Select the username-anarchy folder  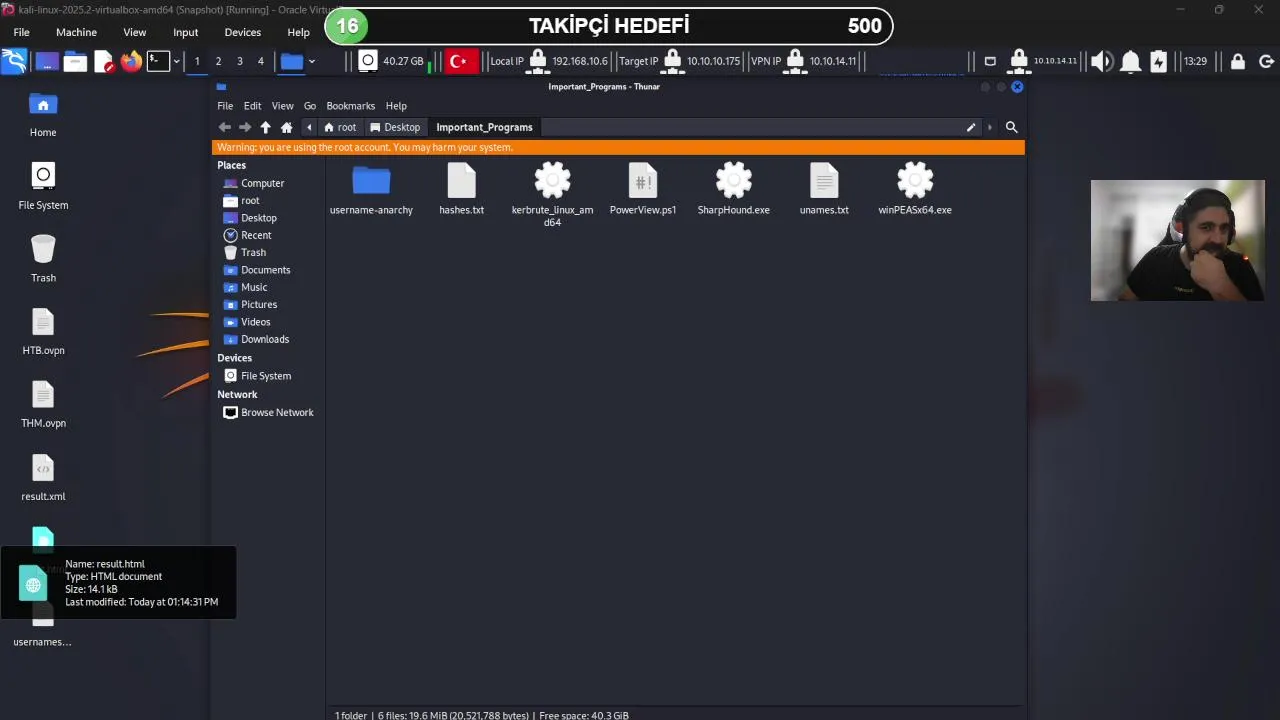(x=371, y=189)
